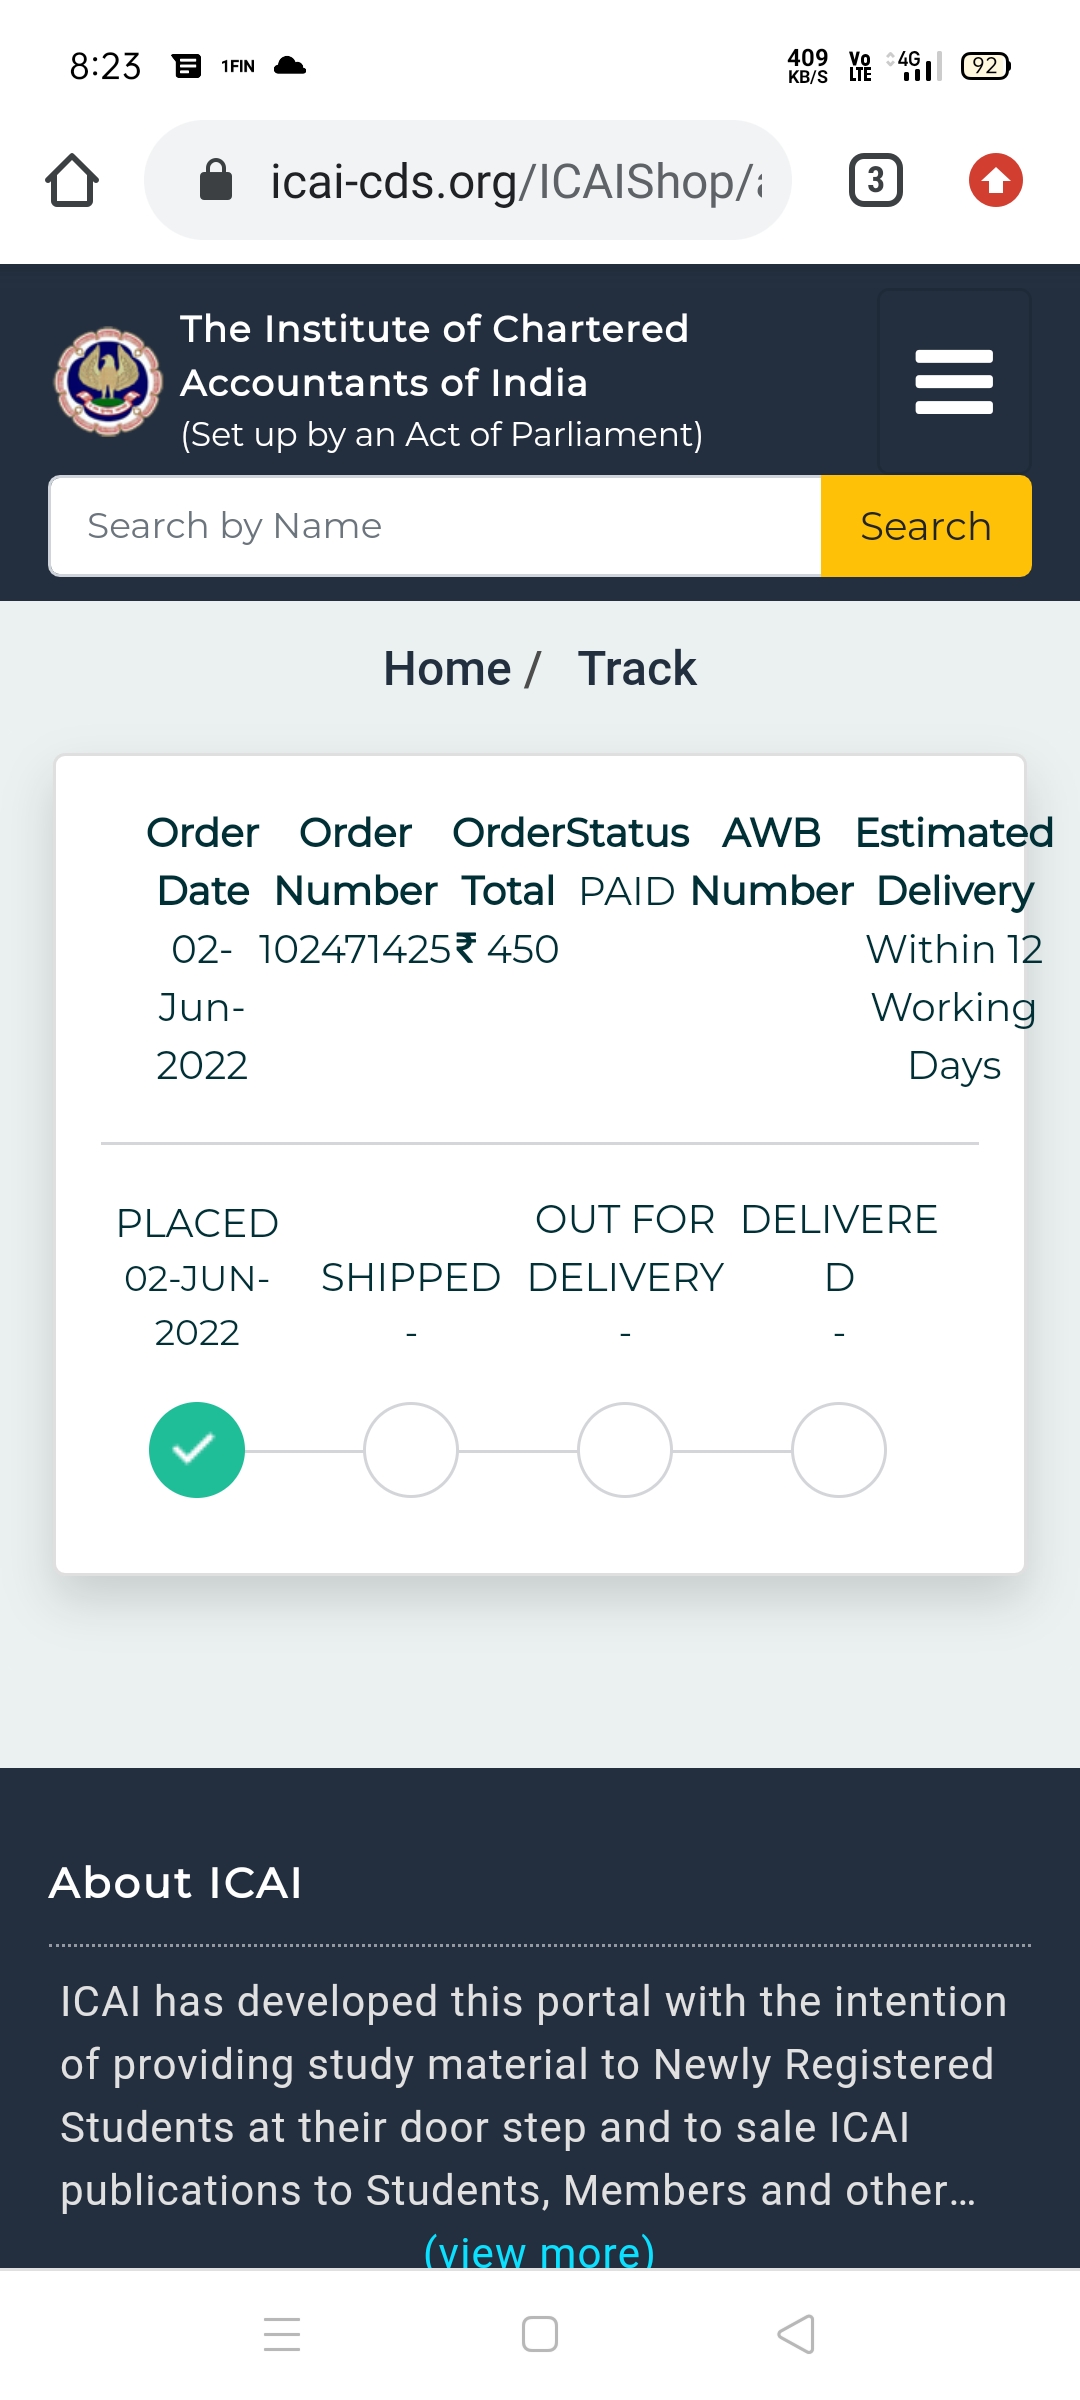Tap the browser home icon
Image resolution: width=1080 pixels, height=2400 pixels.
[72, 181]
